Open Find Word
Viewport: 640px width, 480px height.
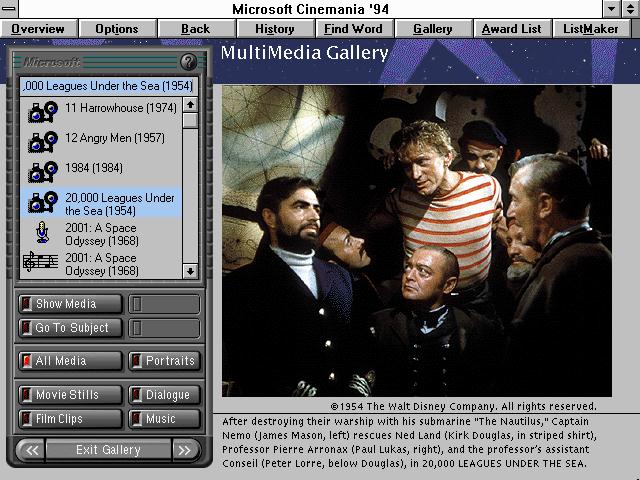click(x=354, y=29)
